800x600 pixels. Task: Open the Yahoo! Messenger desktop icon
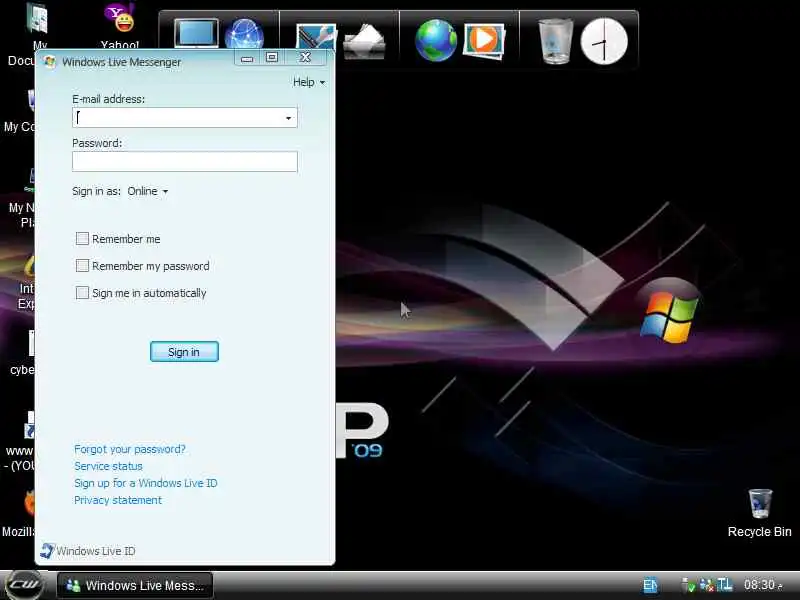point(120,24)
